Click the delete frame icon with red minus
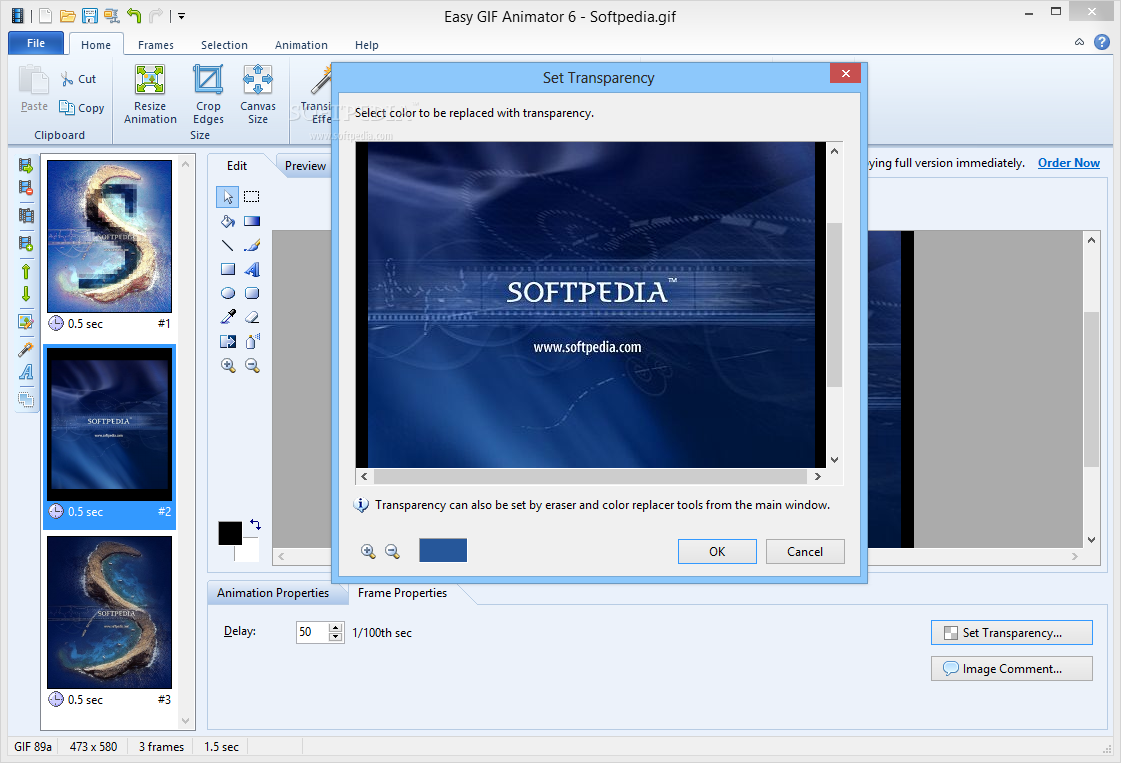This screenshot has height=763, width=1121. click(26, 188)
